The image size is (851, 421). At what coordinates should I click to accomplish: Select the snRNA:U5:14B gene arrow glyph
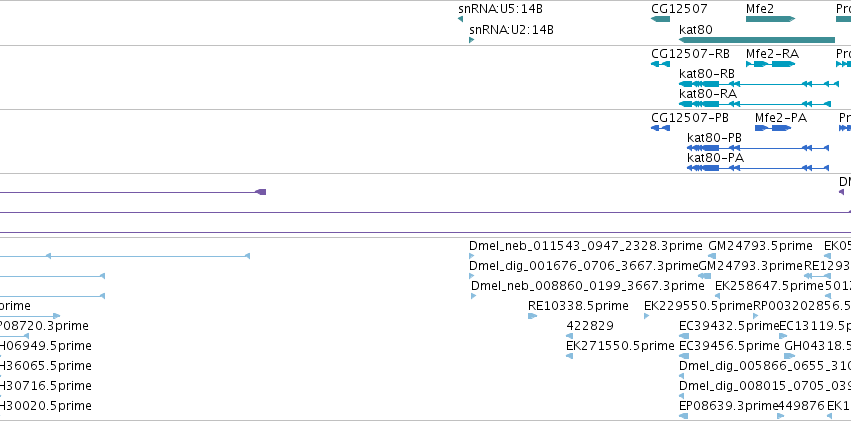coord(460,19)
